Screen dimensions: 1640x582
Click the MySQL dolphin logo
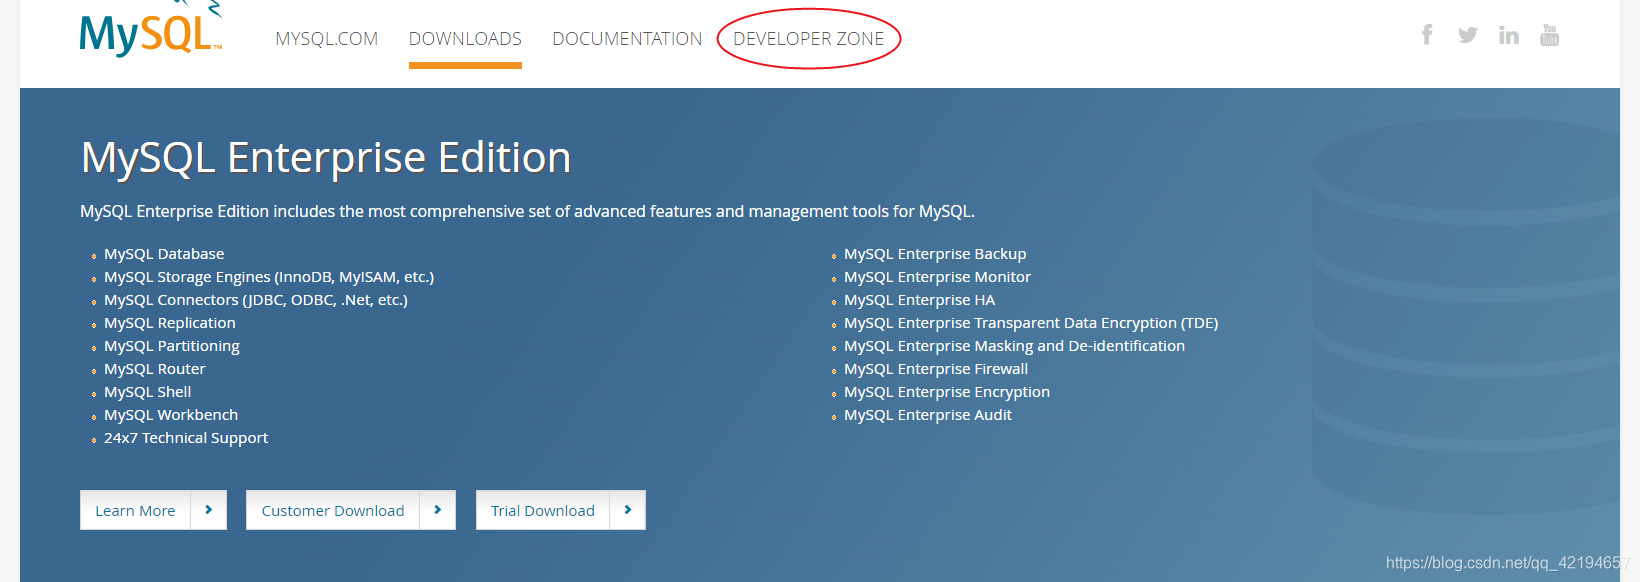(x=151, y=30)
